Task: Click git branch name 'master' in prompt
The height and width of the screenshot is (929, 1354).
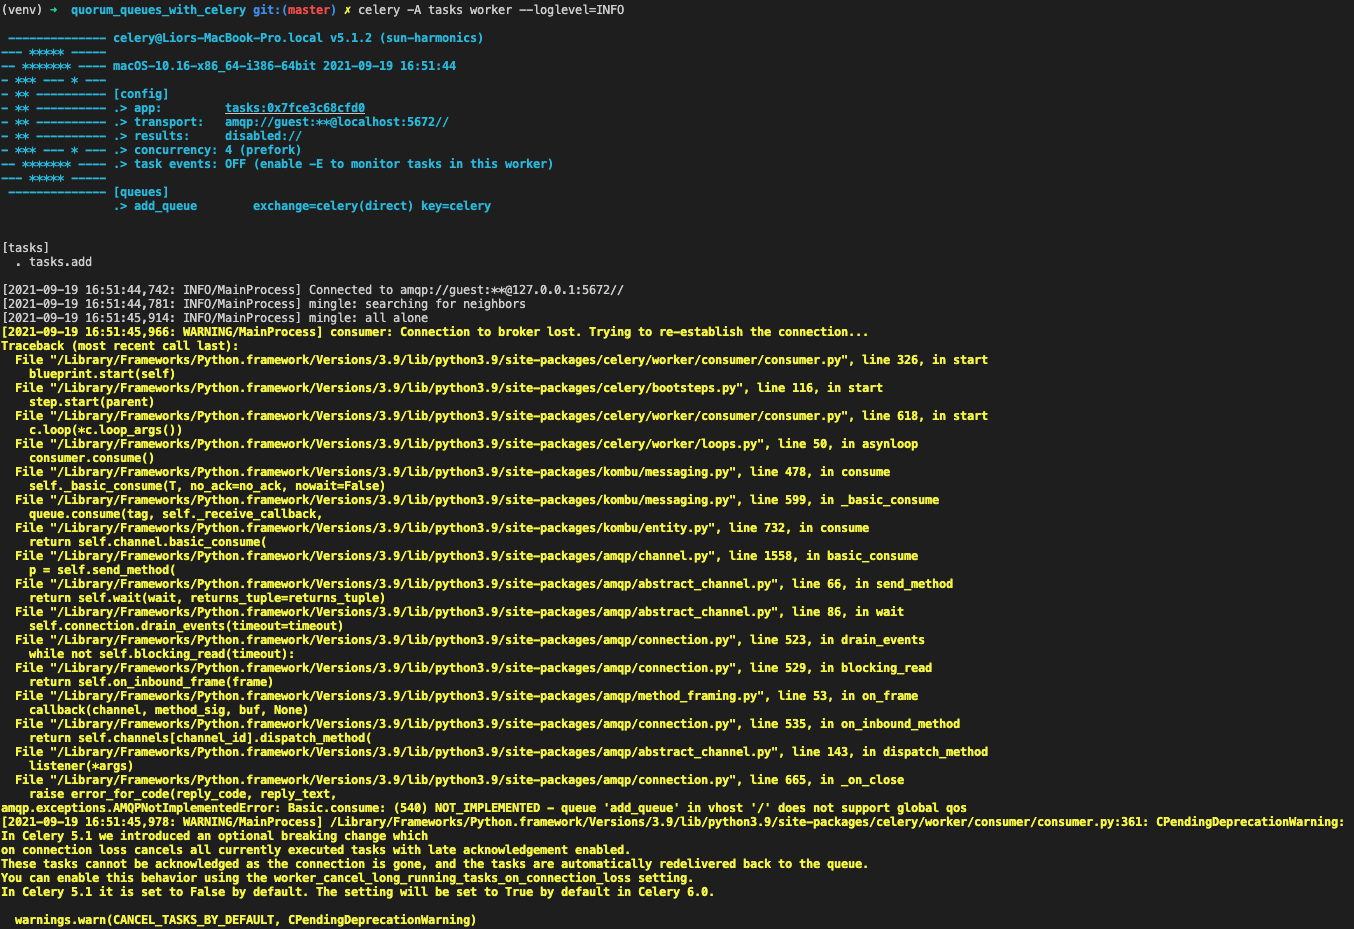Action: pyautogui.click(x=307, y=10)
